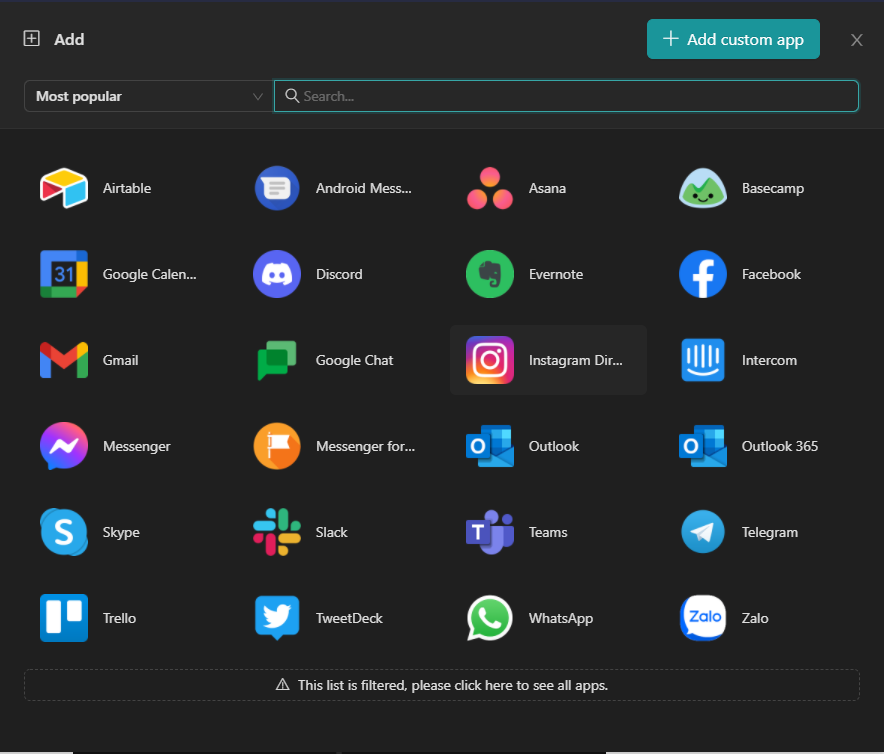Choose the Evernote elephant icon
This screenshot has width=884, height=754.
[x=489, y=274]
